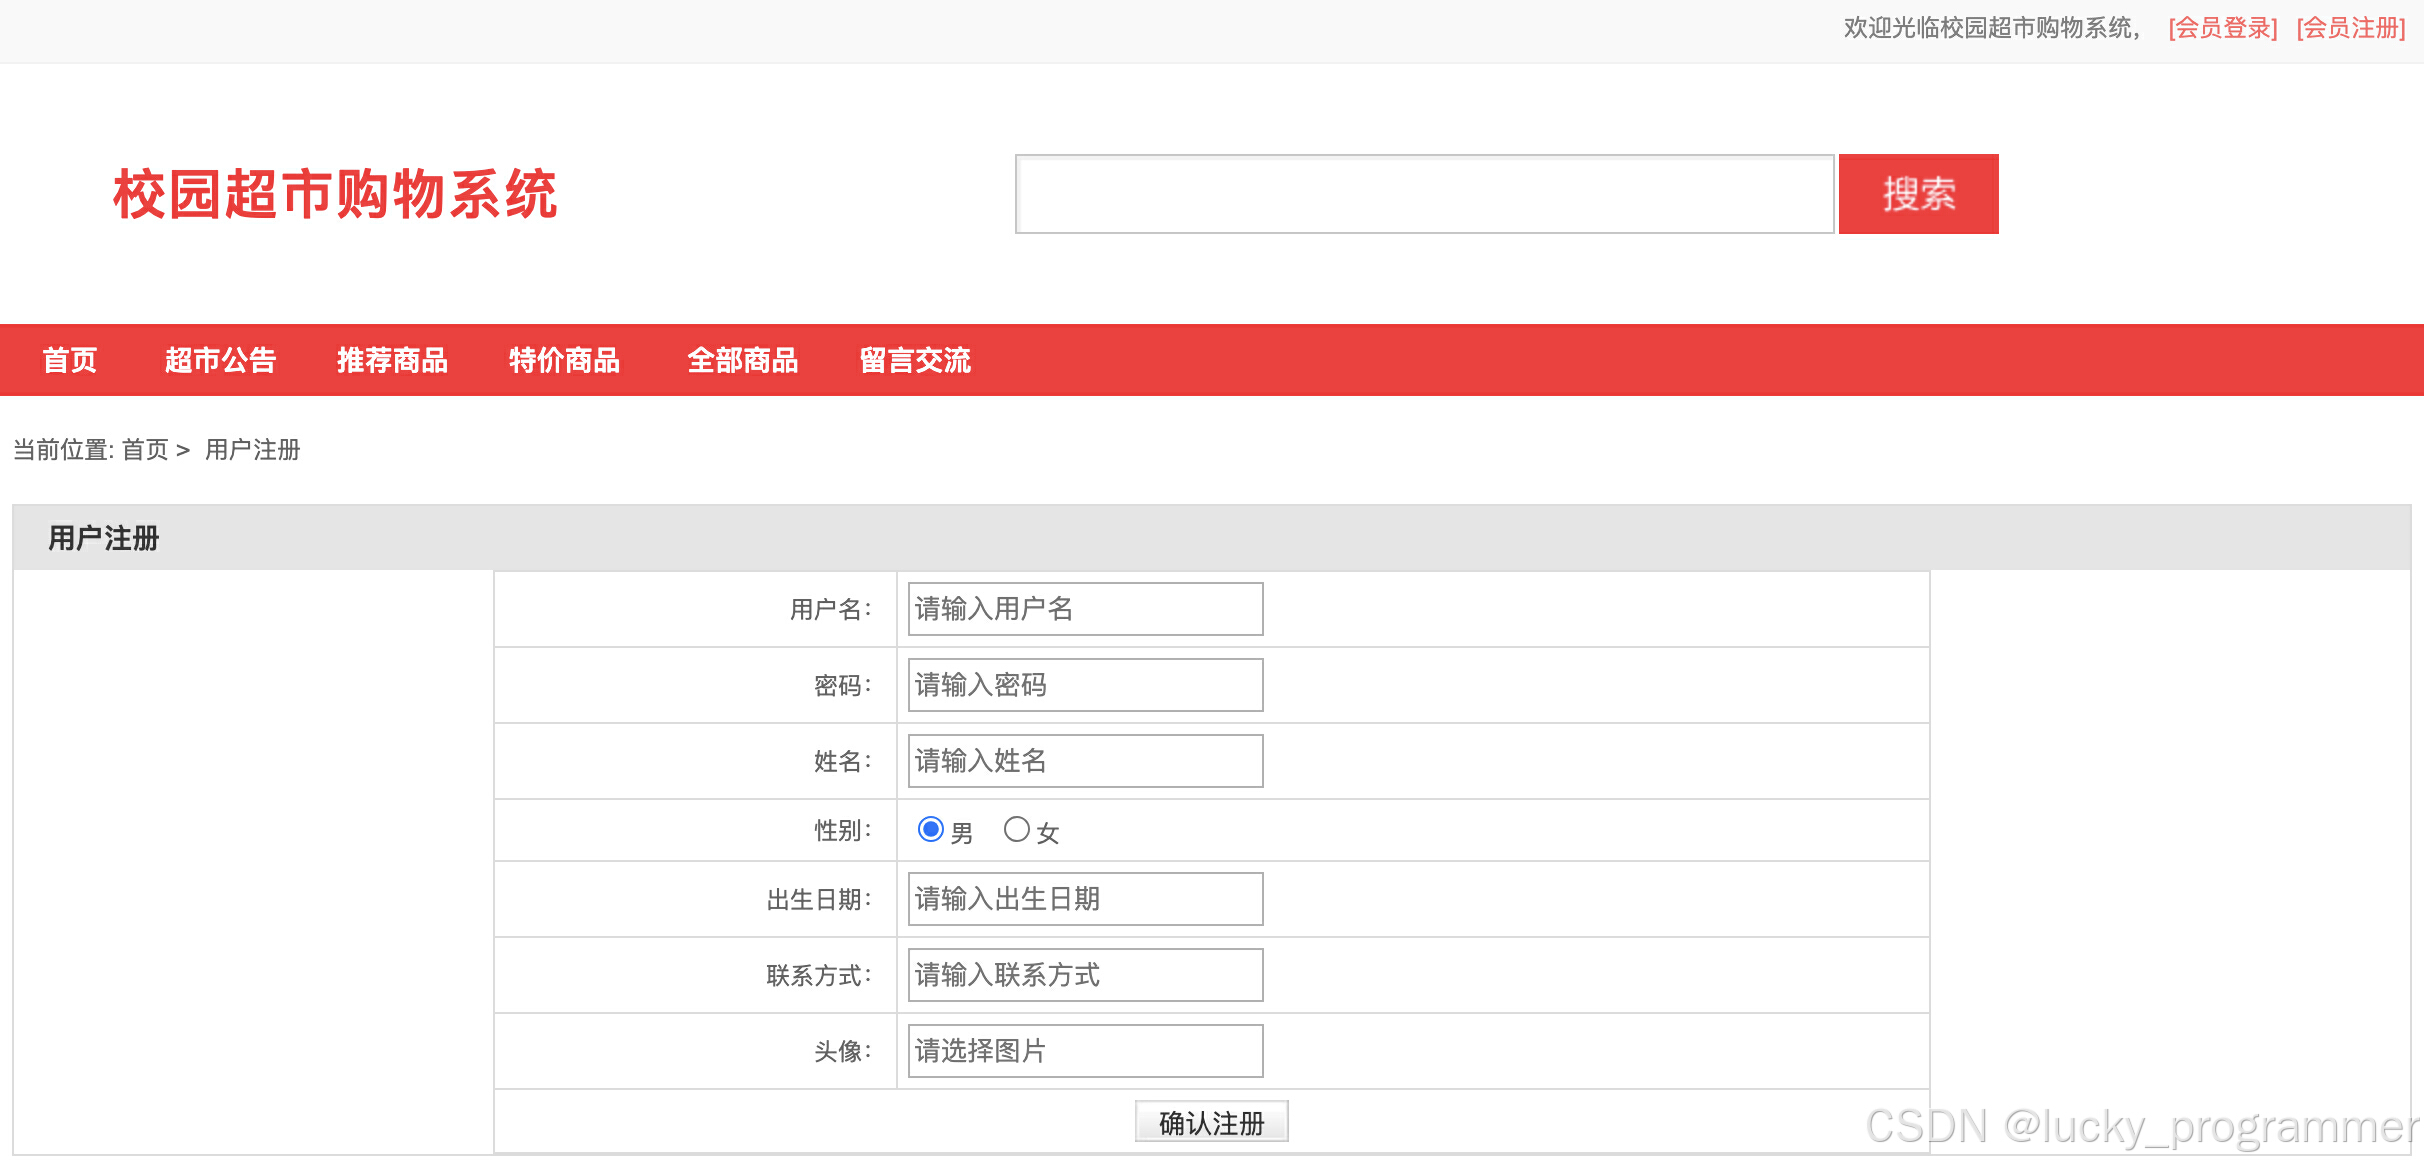
Task: Click the 搜索 search button
Action: pyautogui.click(x=1917, y=194)
